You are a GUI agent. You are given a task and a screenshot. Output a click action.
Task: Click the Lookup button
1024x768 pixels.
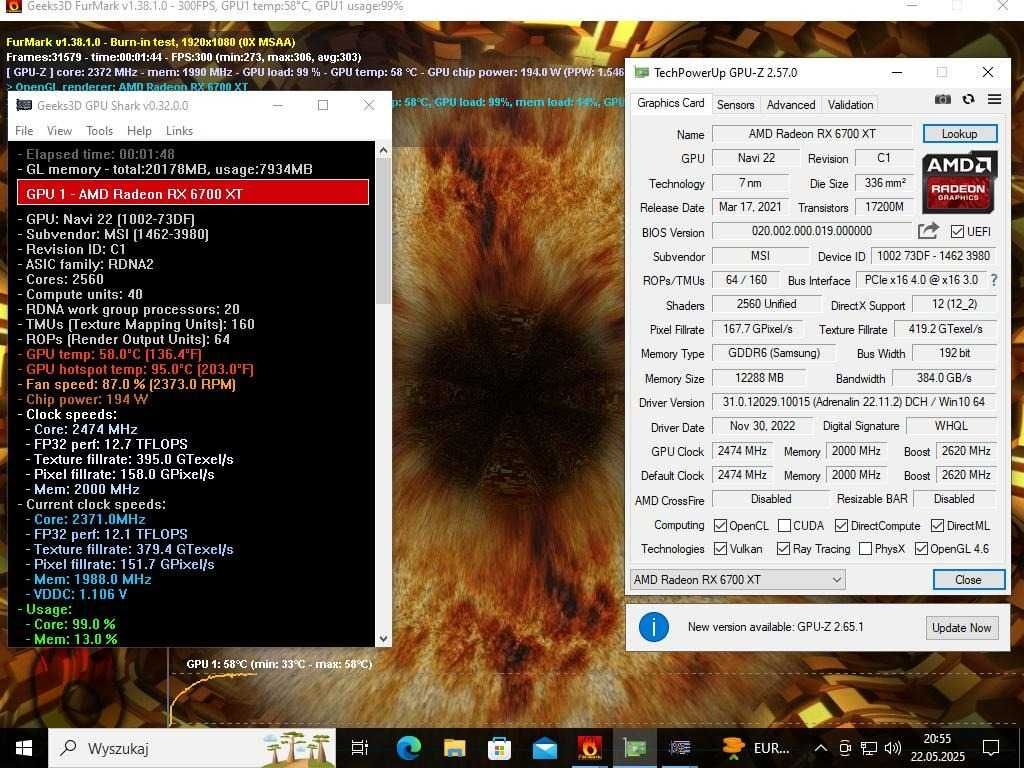click(959, 133)
